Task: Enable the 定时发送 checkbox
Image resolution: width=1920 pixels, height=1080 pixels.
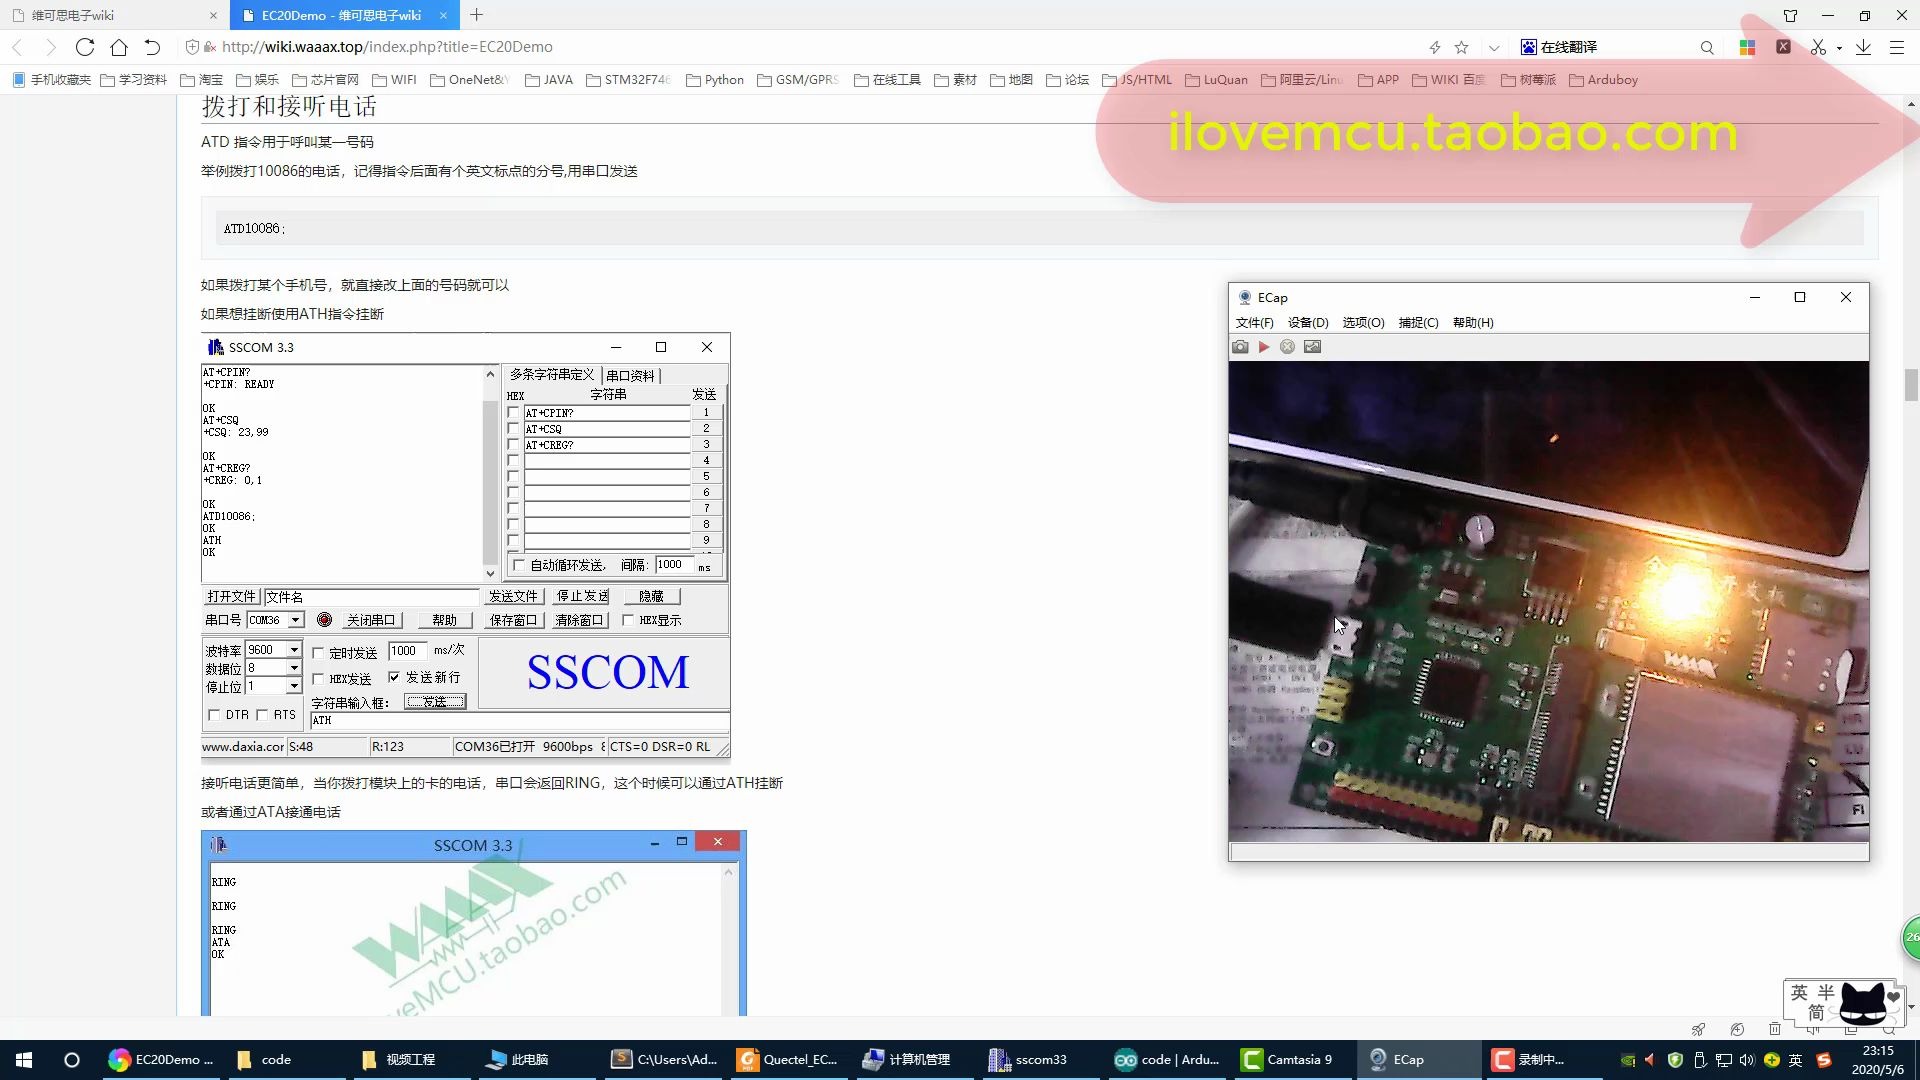Action: [x=318, y=653]
